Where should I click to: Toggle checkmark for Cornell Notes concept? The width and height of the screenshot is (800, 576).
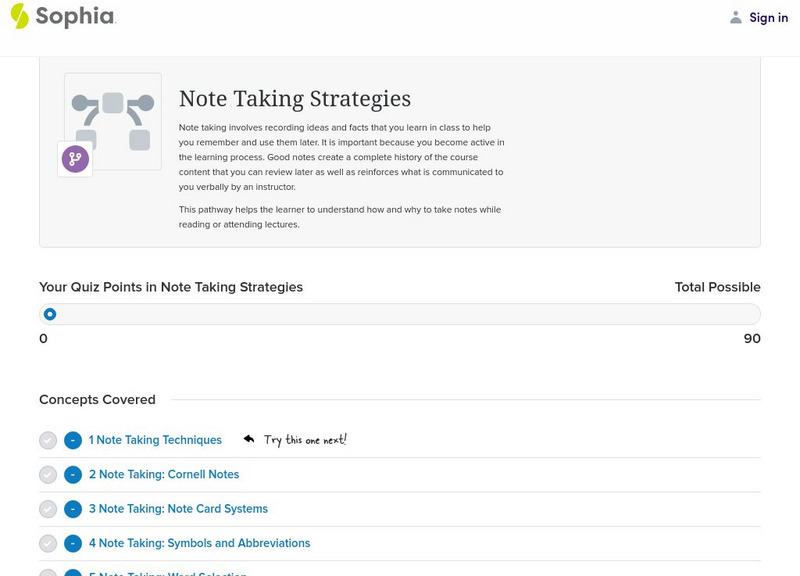(48, 475)
